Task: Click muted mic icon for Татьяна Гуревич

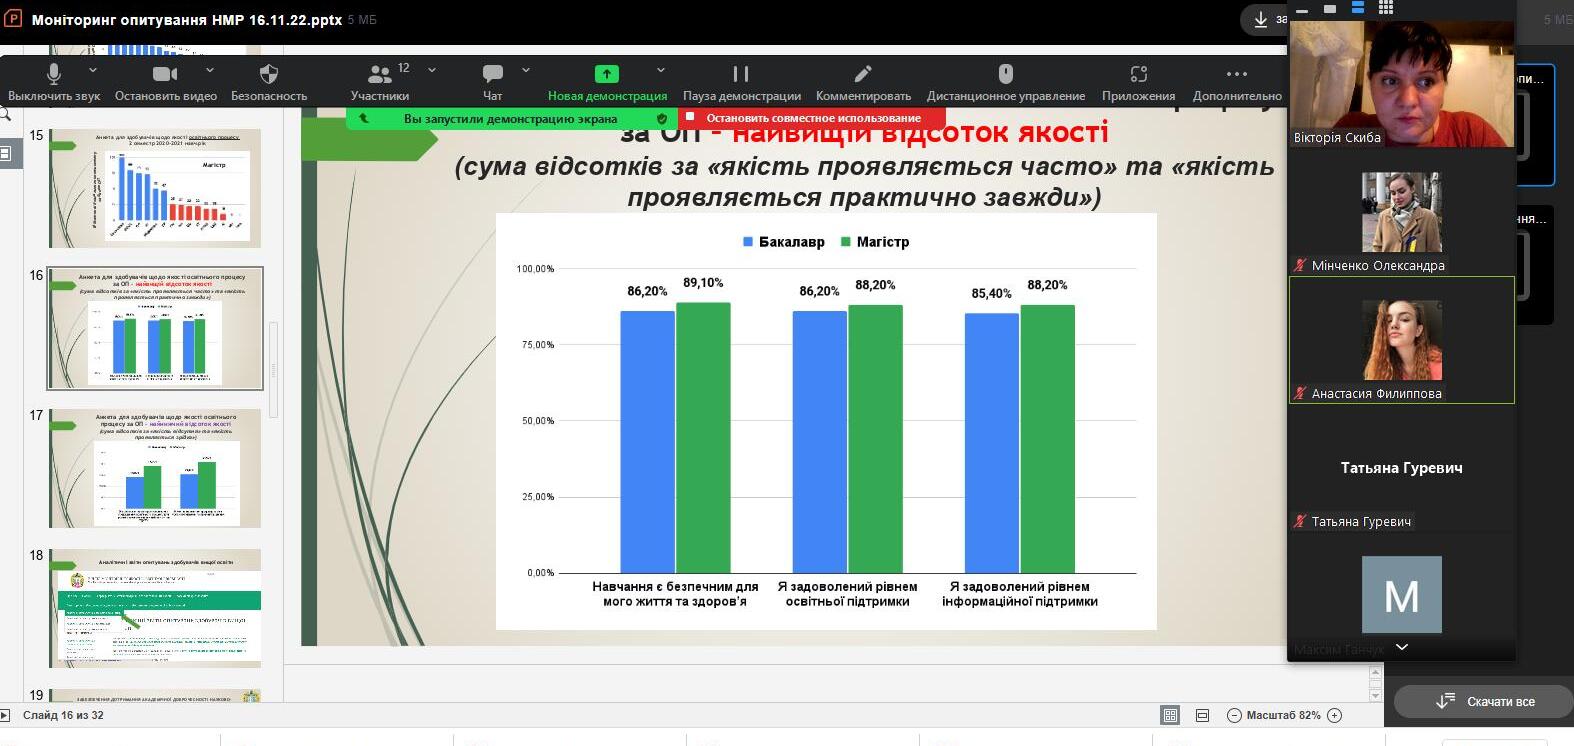Action: (1300, 521)
